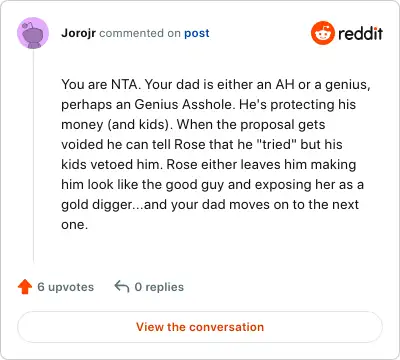Image resolution: width=400 pixels, height=360 pixels.
Task: Click the line beginning "money (and kids)"
Action: (x=193, y=125)
